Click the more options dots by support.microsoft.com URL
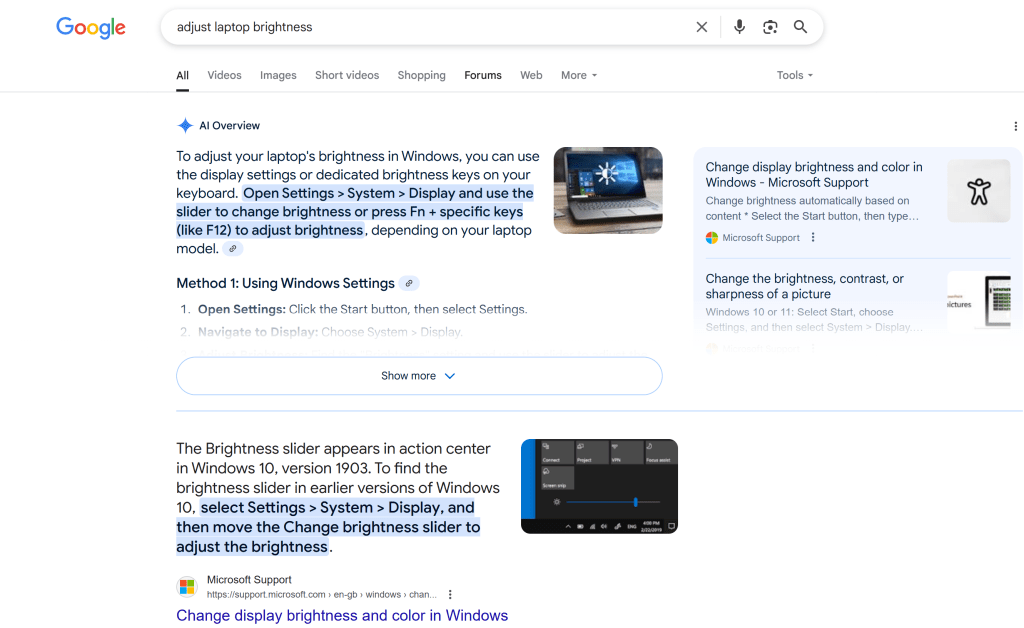The height and width of the screenshot is (628, 1024). [451, 594]
